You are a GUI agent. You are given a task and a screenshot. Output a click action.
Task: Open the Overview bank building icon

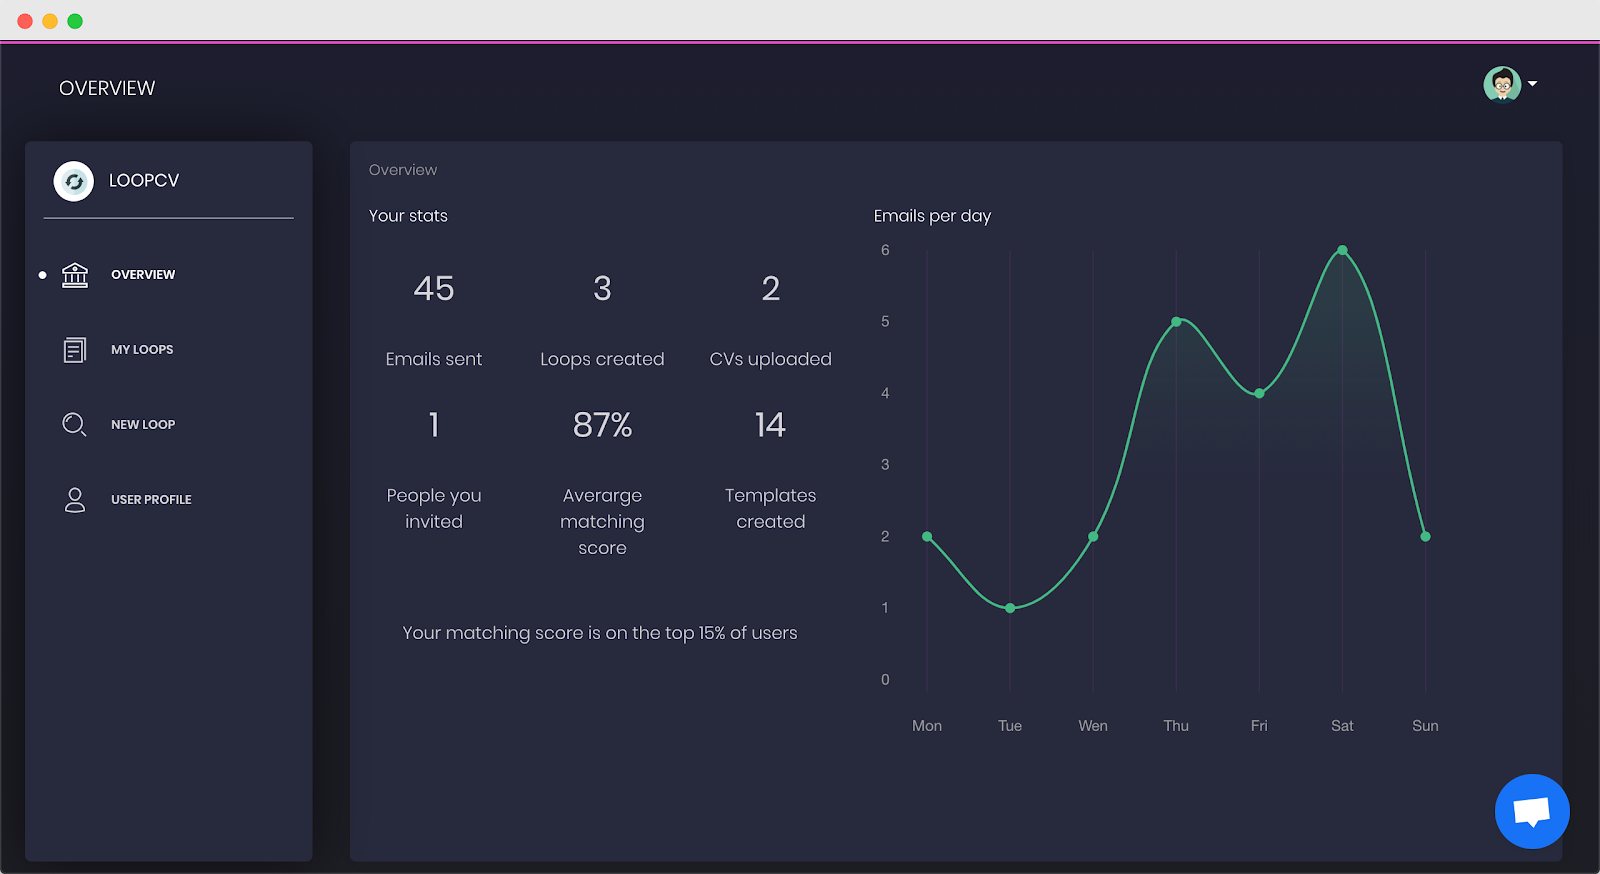[75, 275]
